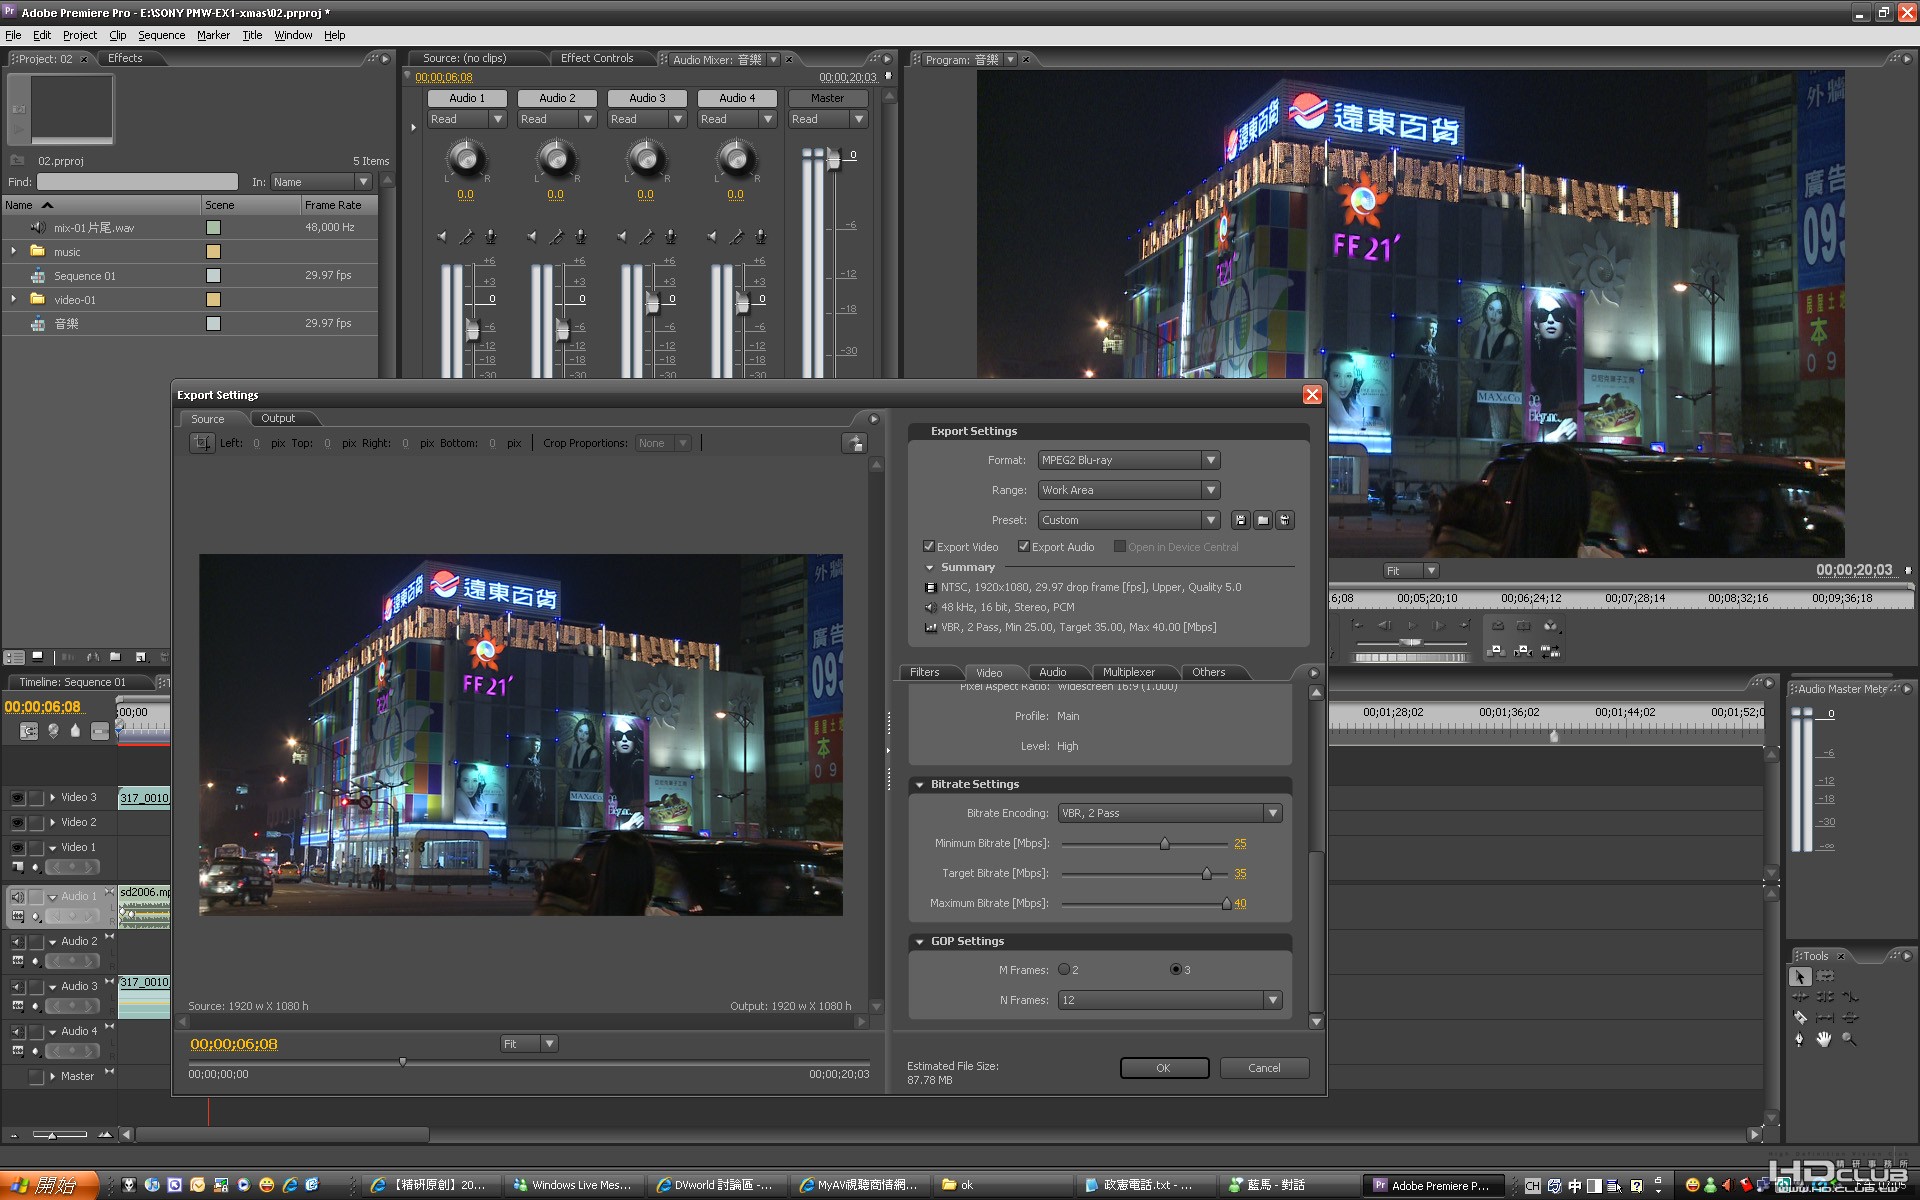Open the Bitrate Encoding dropdown
Viewport: 1920px width, 1200px height.
[x=1169, y=813]
